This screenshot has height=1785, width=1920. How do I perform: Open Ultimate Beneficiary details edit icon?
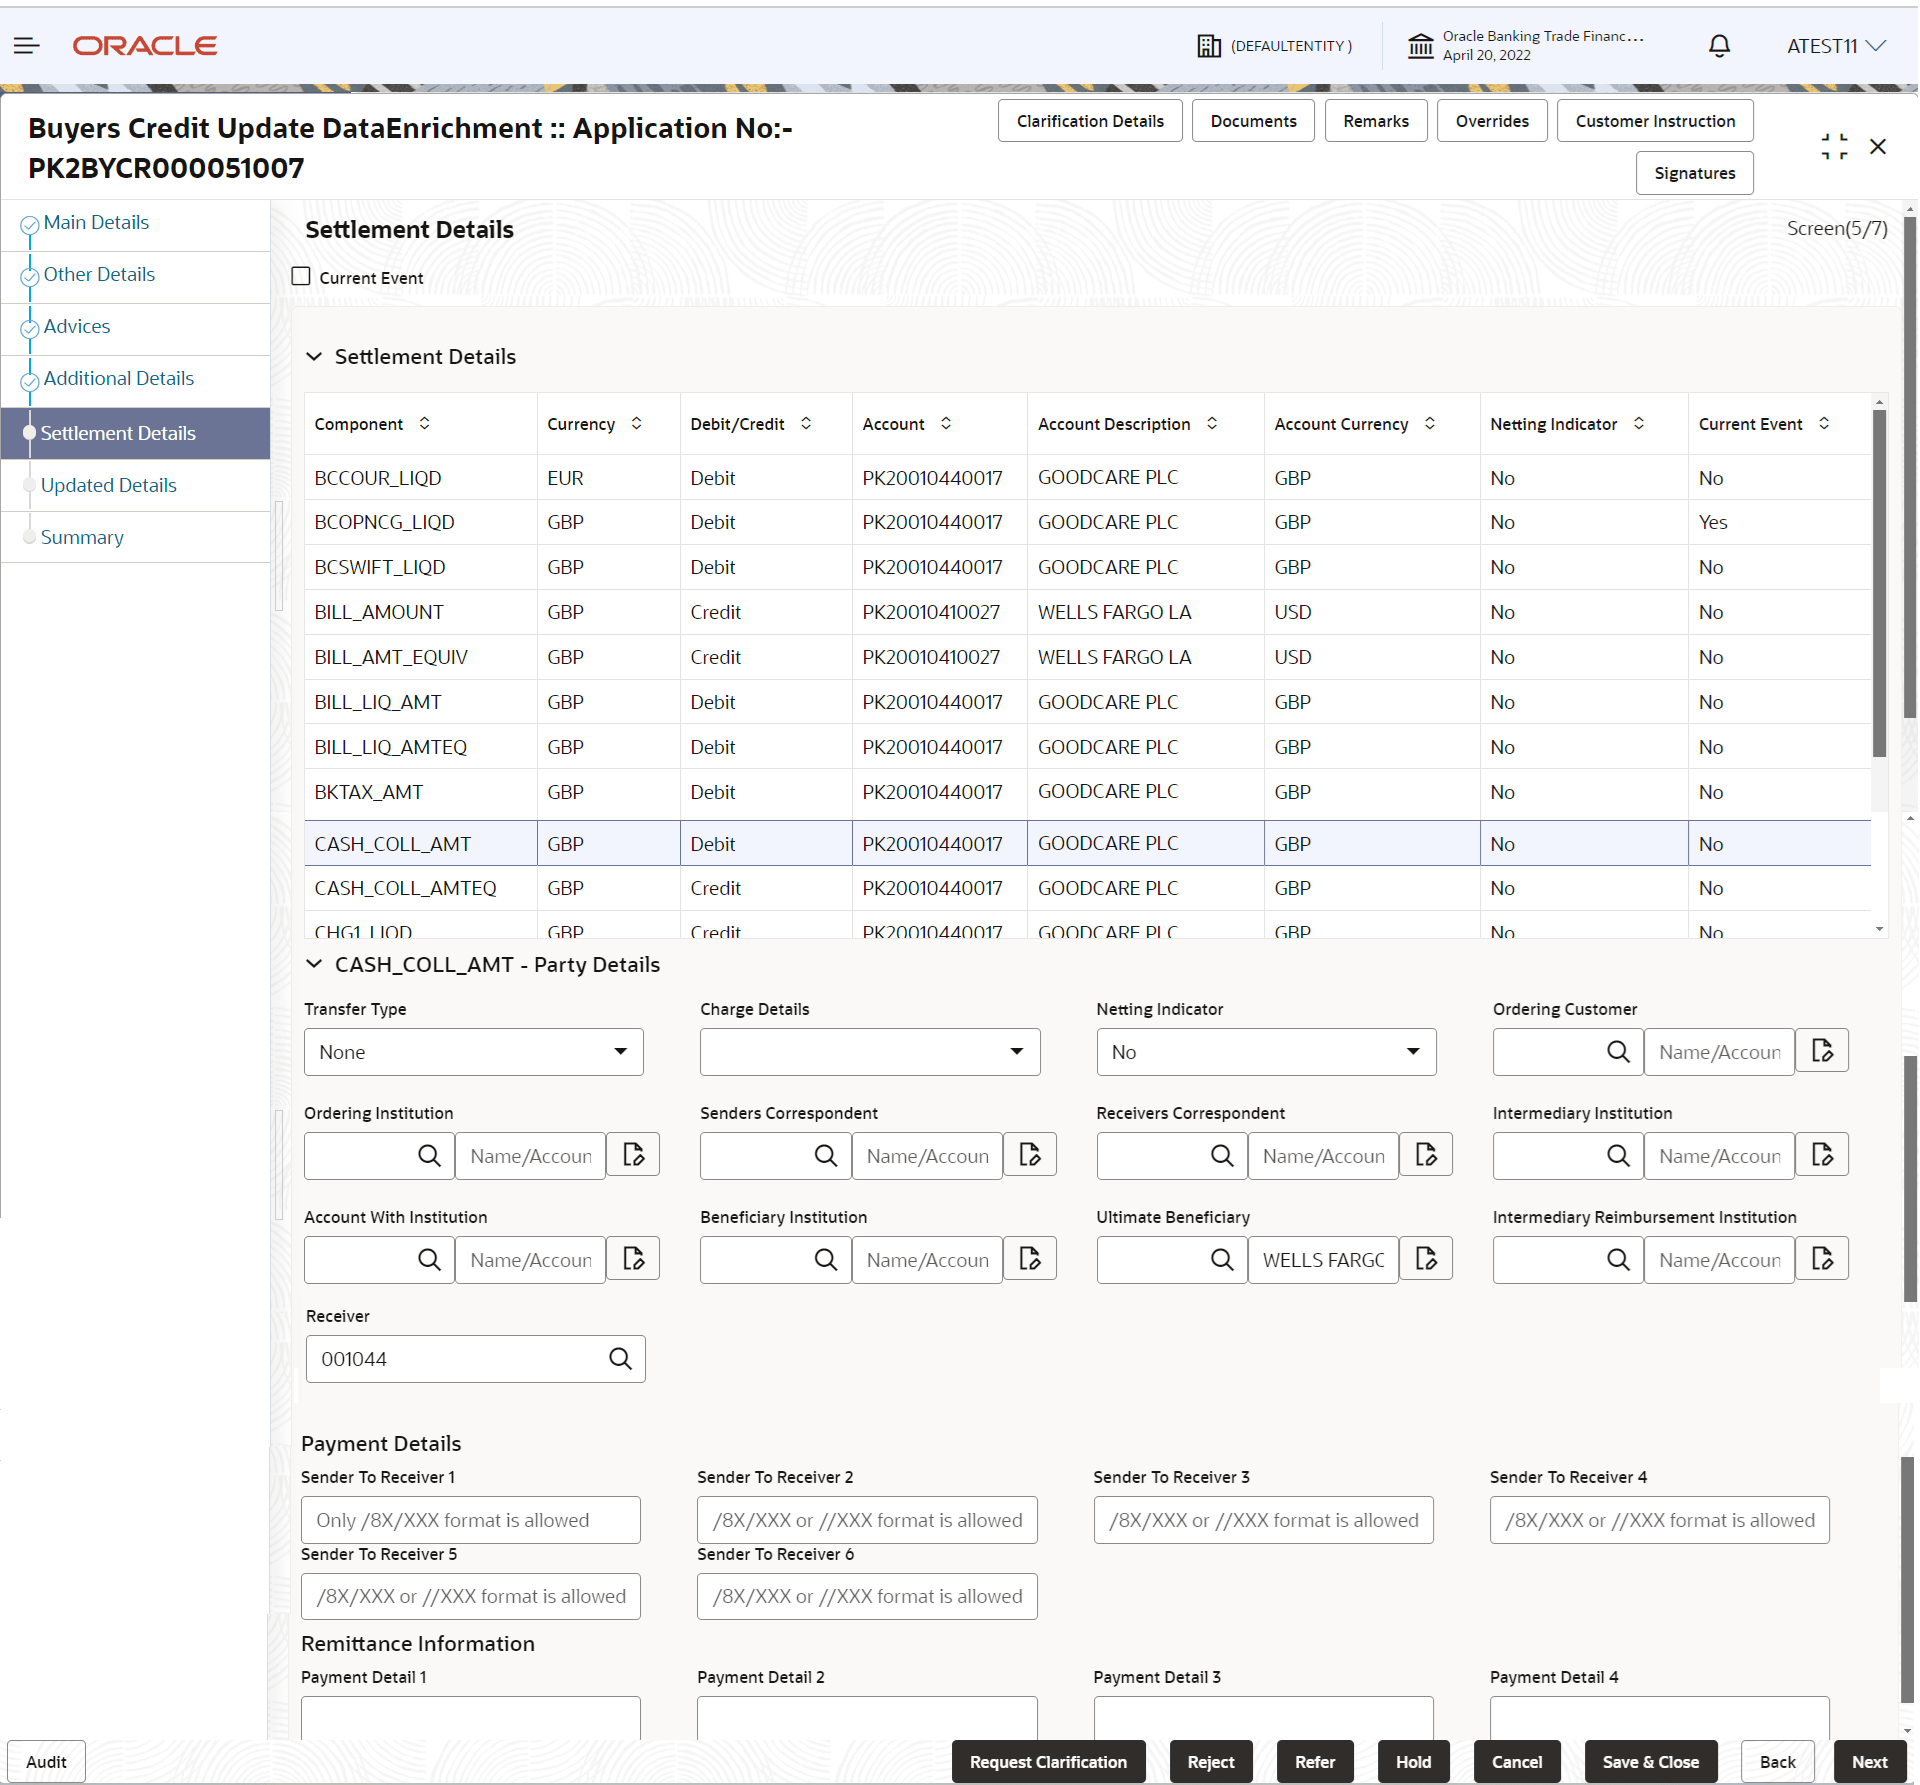pos(1426,1259)
